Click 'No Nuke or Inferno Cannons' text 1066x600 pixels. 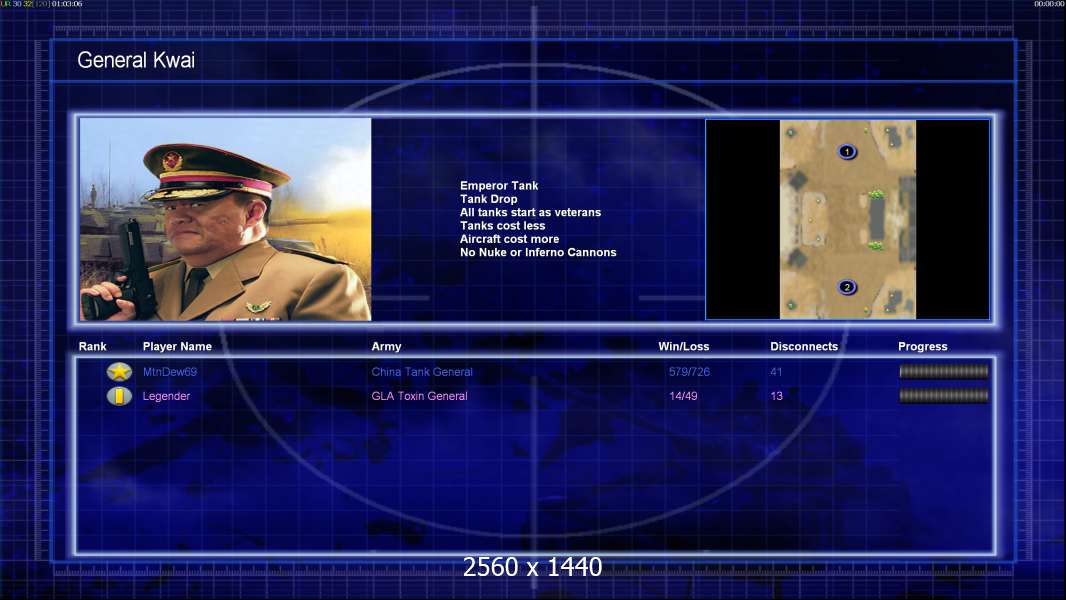538,252
